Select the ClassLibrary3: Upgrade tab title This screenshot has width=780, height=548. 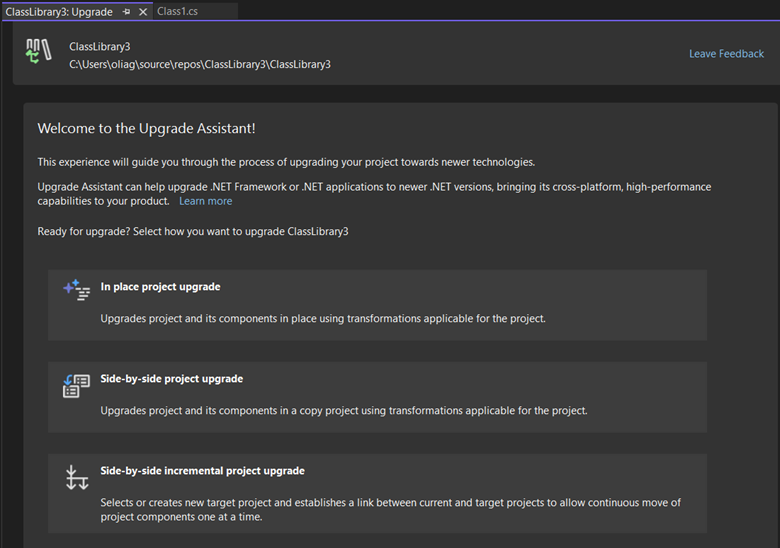click(x=58, y=12)
